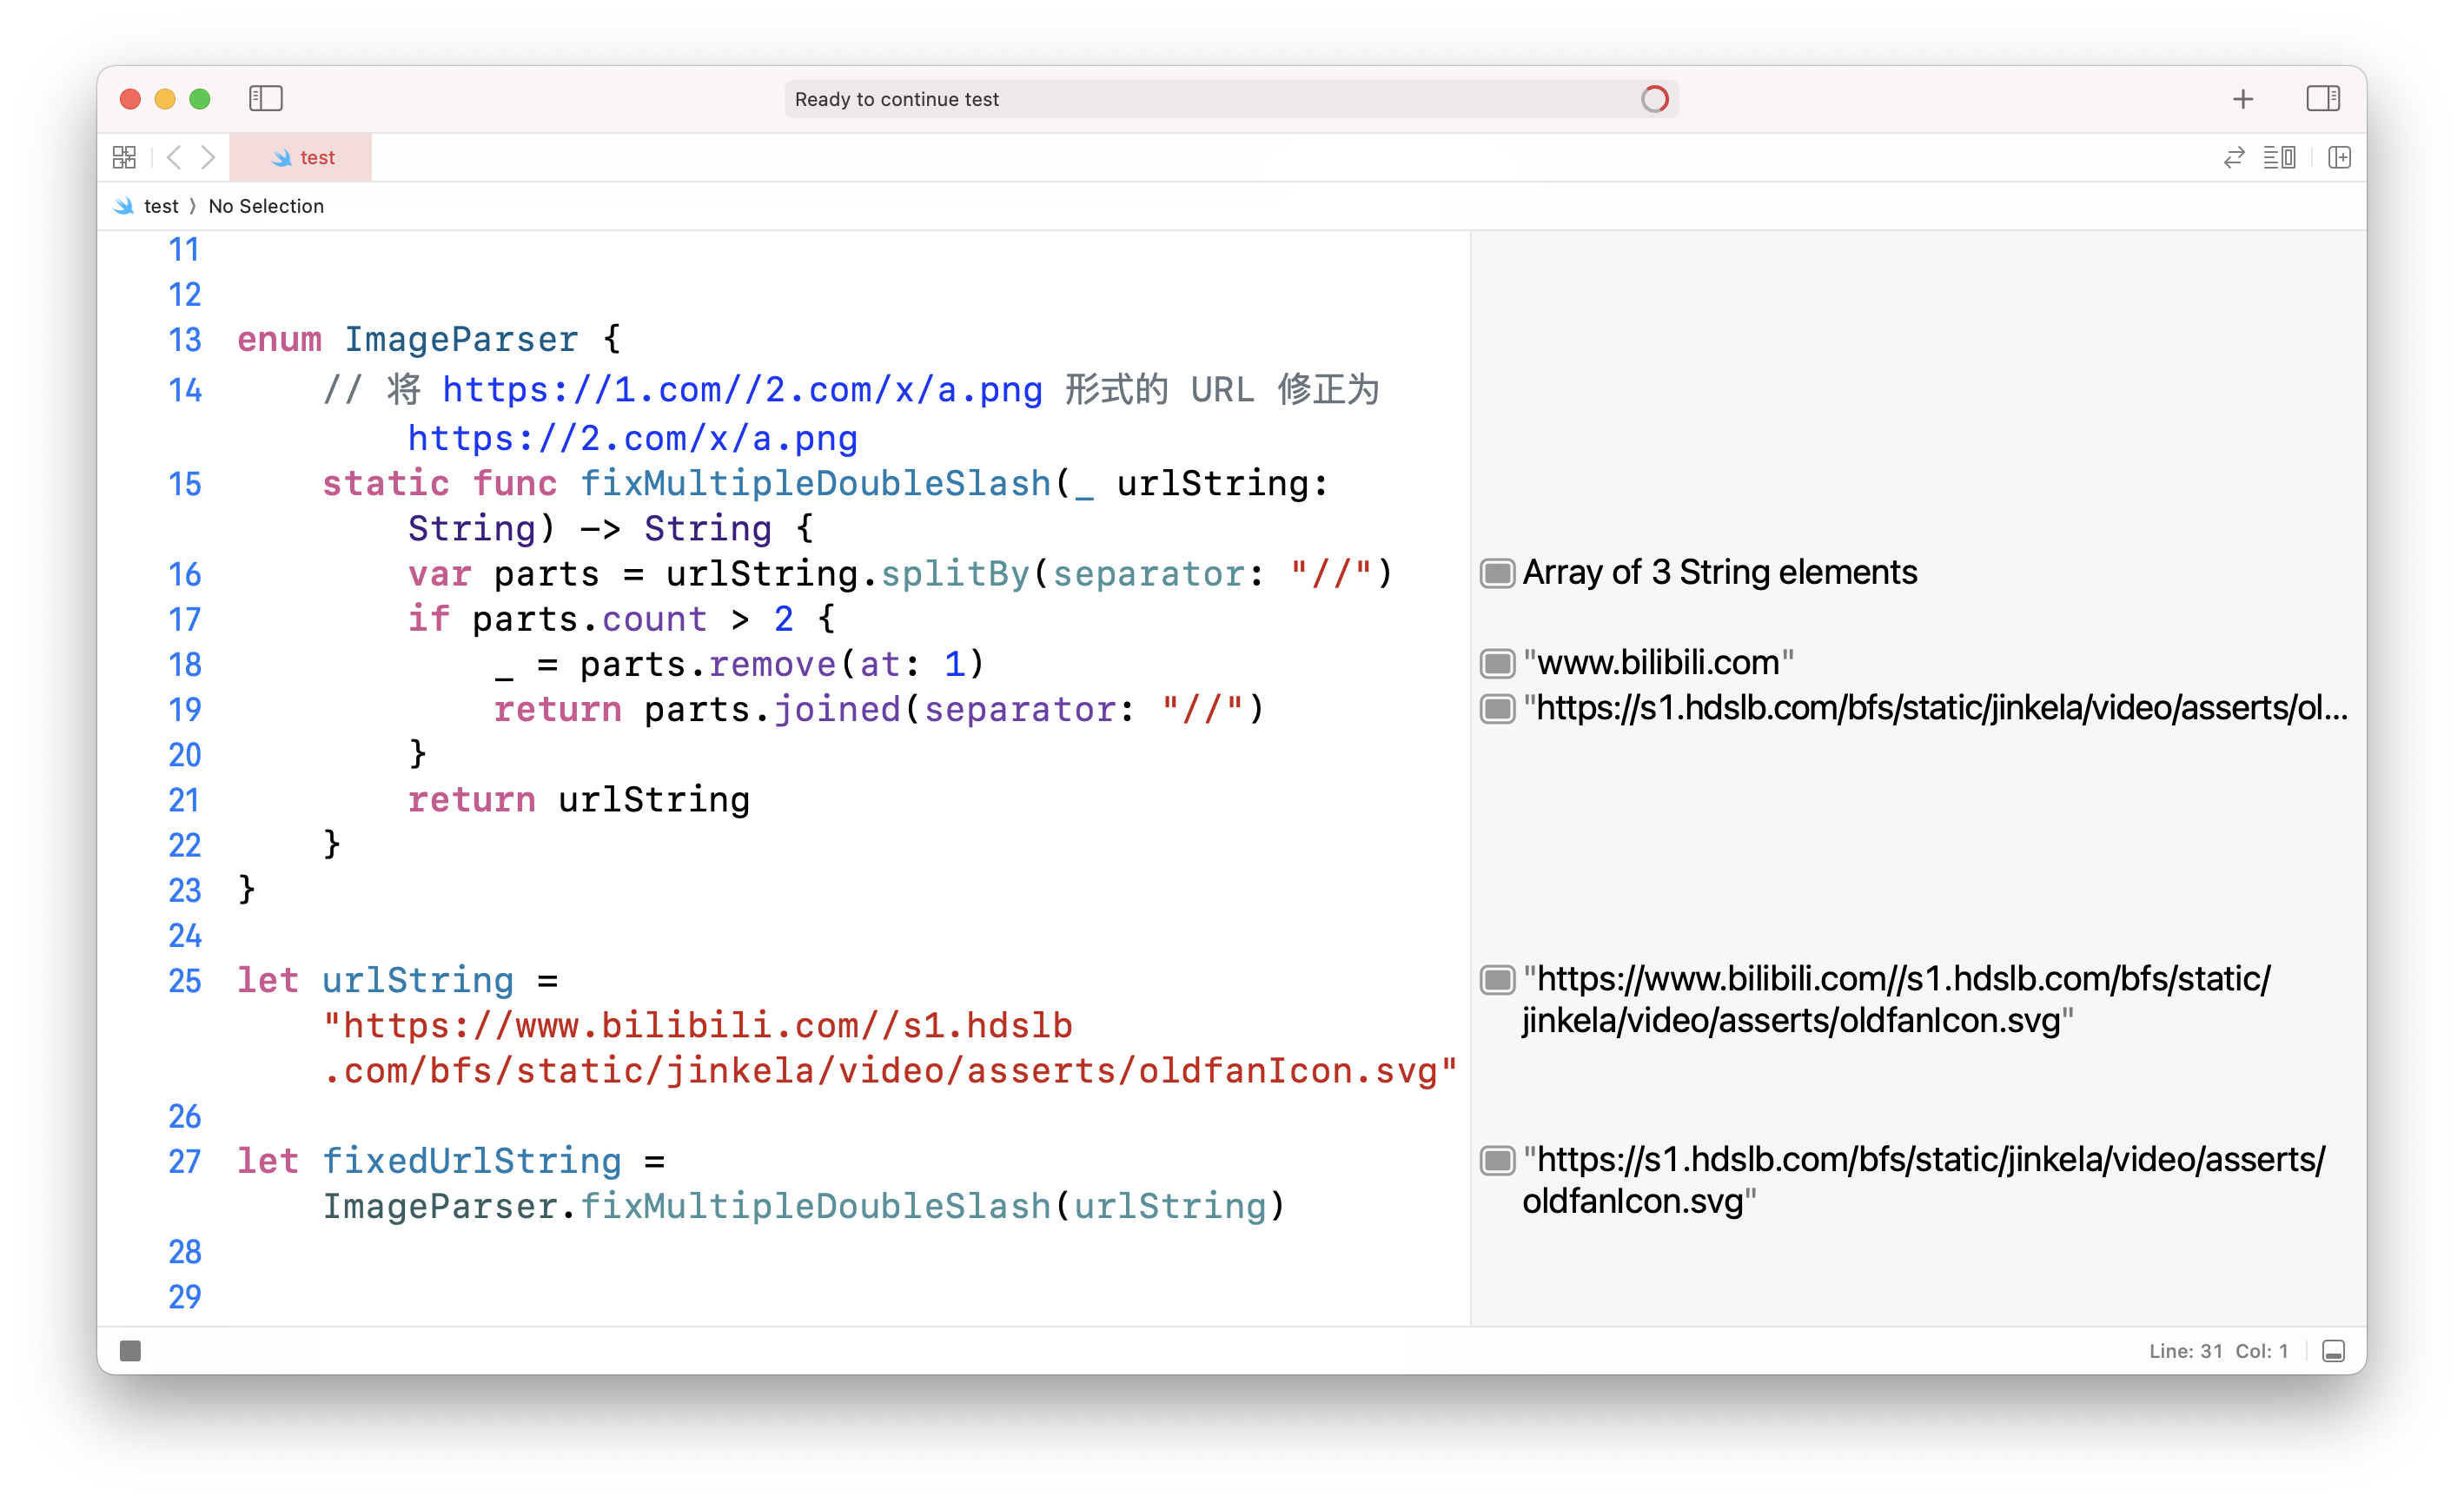Add an editor on the right
Viewport: 2464px width, 1503px height.
[x=2339, y=157]
